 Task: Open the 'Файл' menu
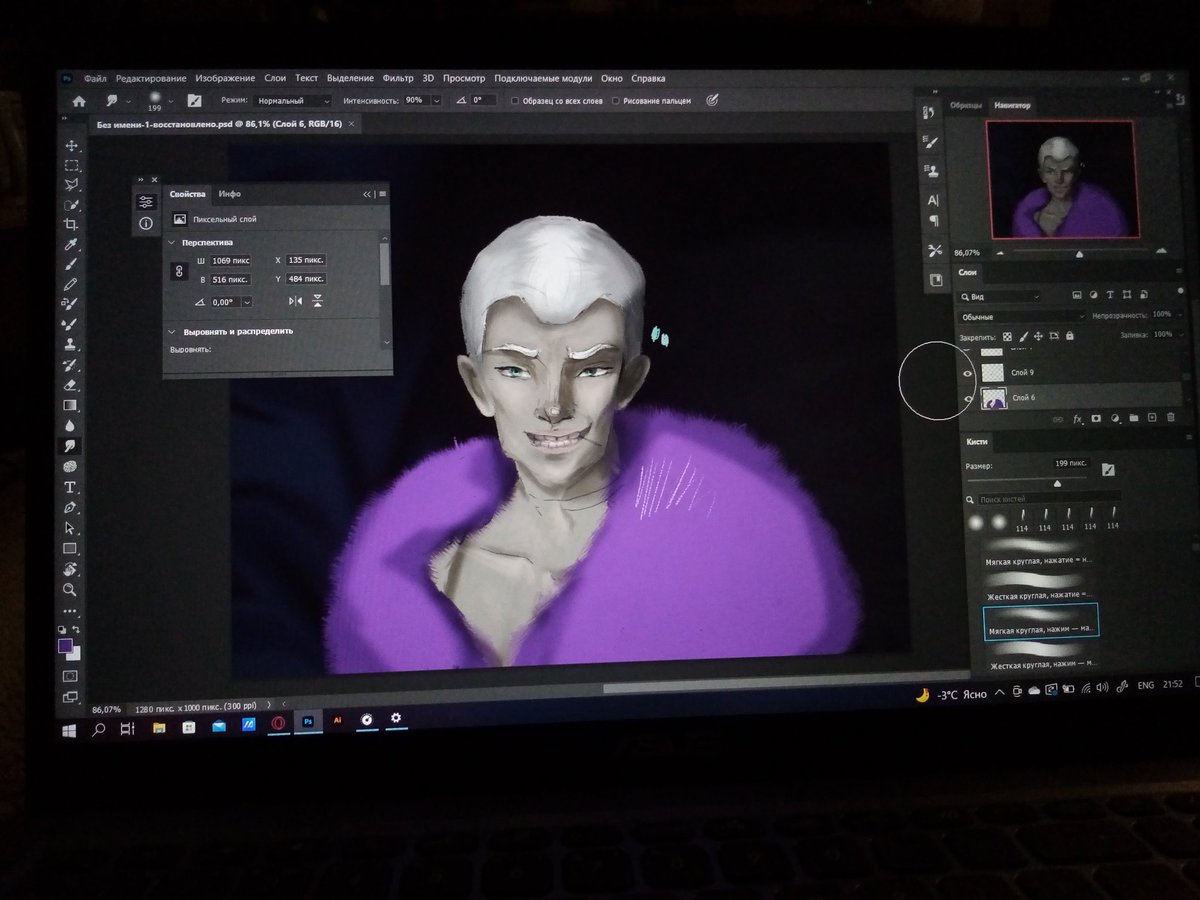point(95,78)
